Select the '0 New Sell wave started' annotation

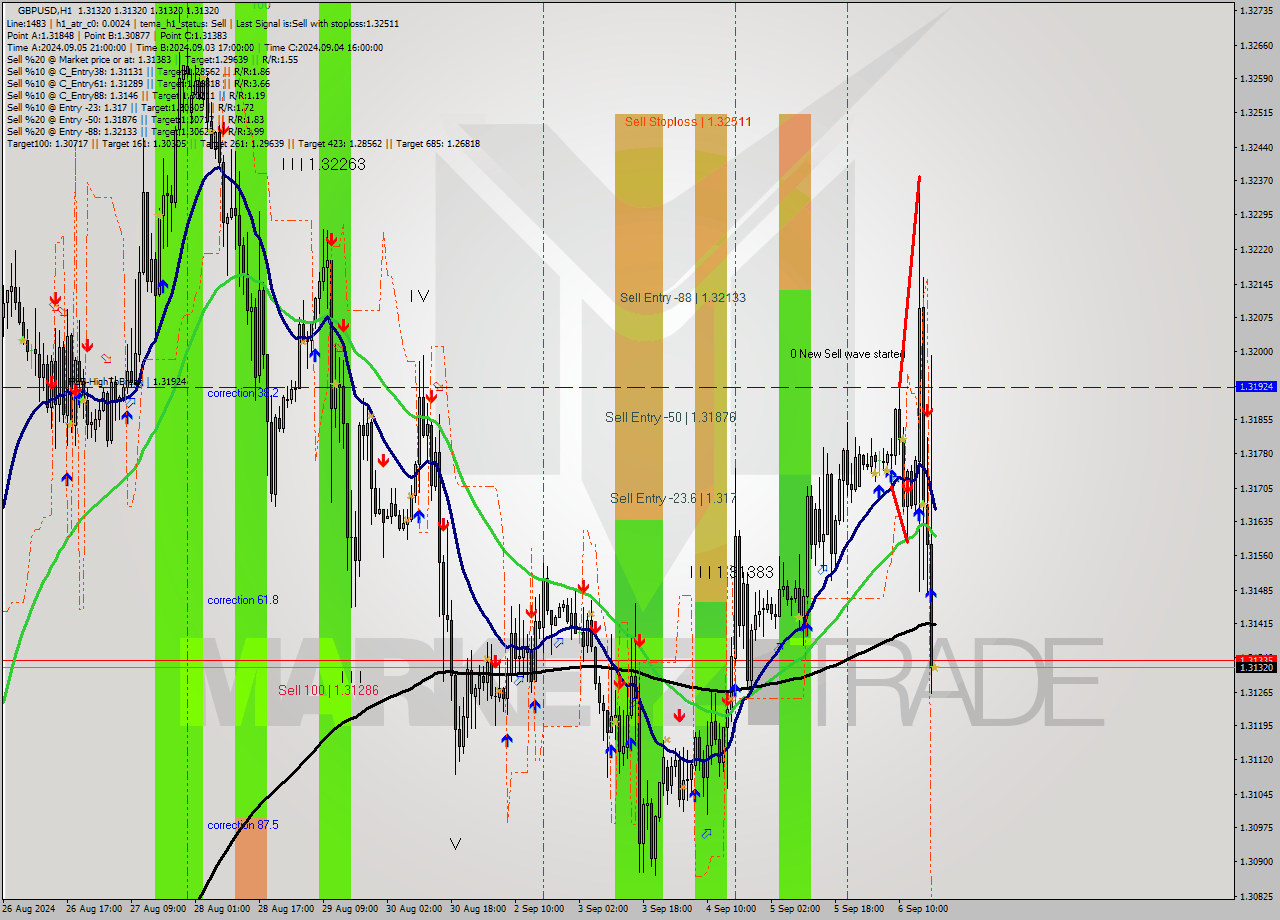(847, 353)
